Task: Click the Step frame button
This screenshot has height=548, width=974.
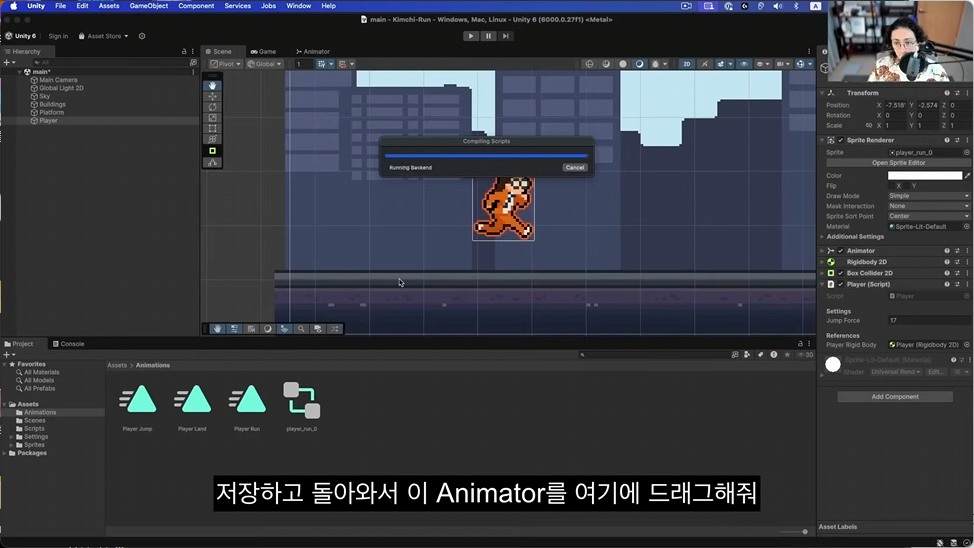Action: coord(506,36)
